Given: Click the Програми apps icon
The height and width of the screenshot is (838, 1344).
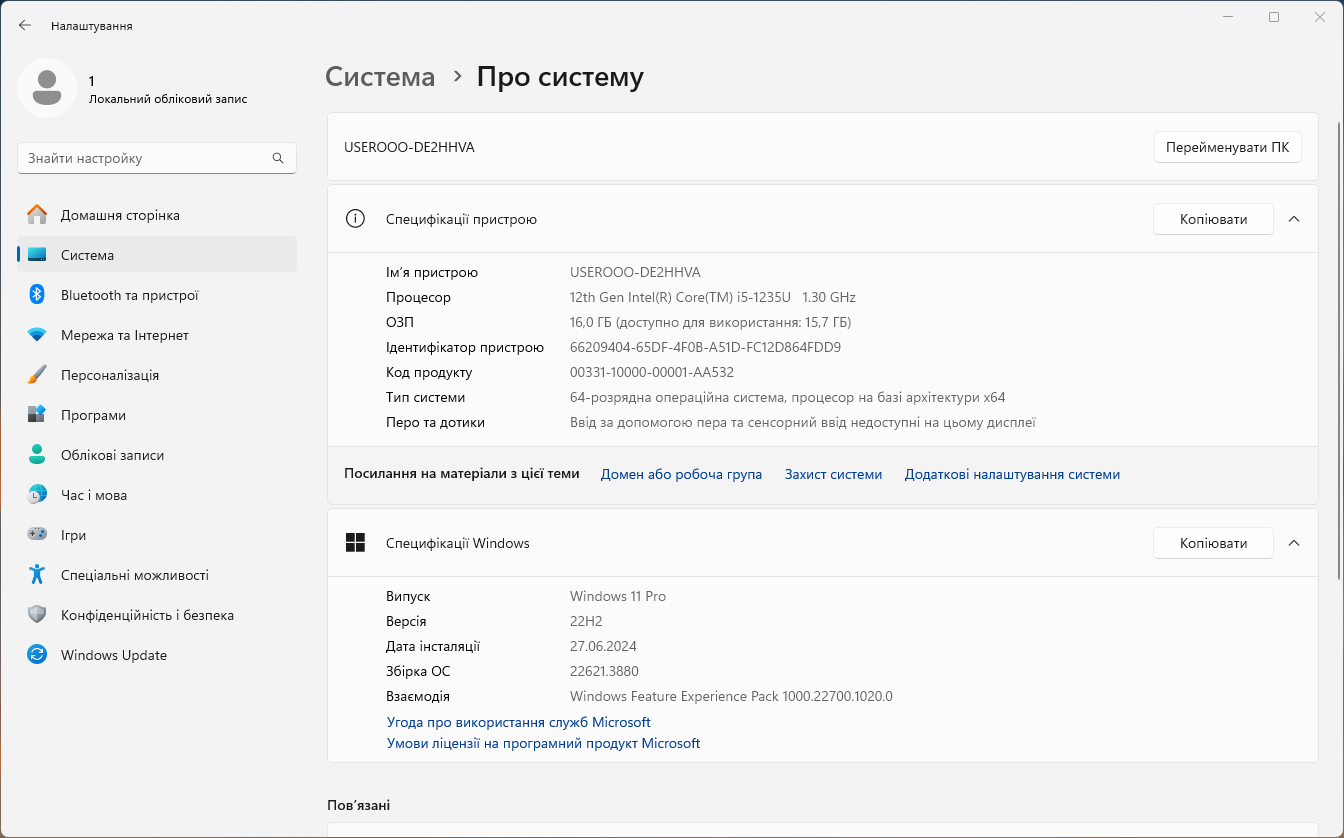Looking at the screenshot, I should point(37,415).
